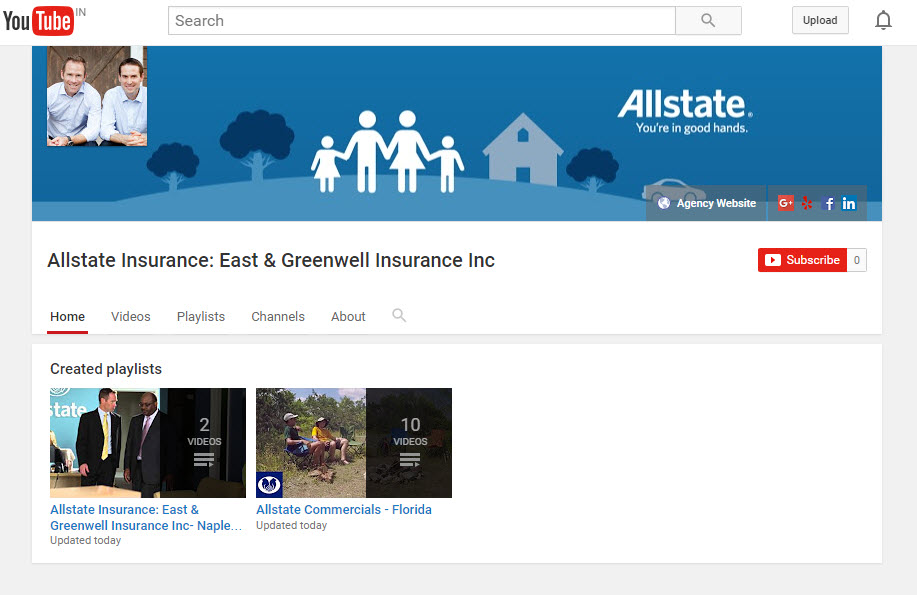Image resolution: width=917 pixels, height=595 pixels.
Task: Click the search magnifier button
Action: [x=708, y=20]
